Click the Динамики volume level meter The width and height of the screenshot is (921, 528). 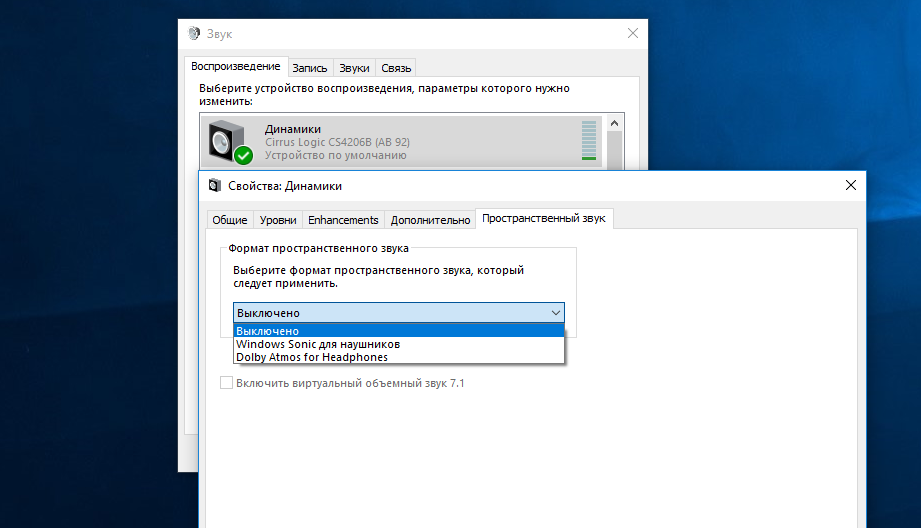[588, 141]
